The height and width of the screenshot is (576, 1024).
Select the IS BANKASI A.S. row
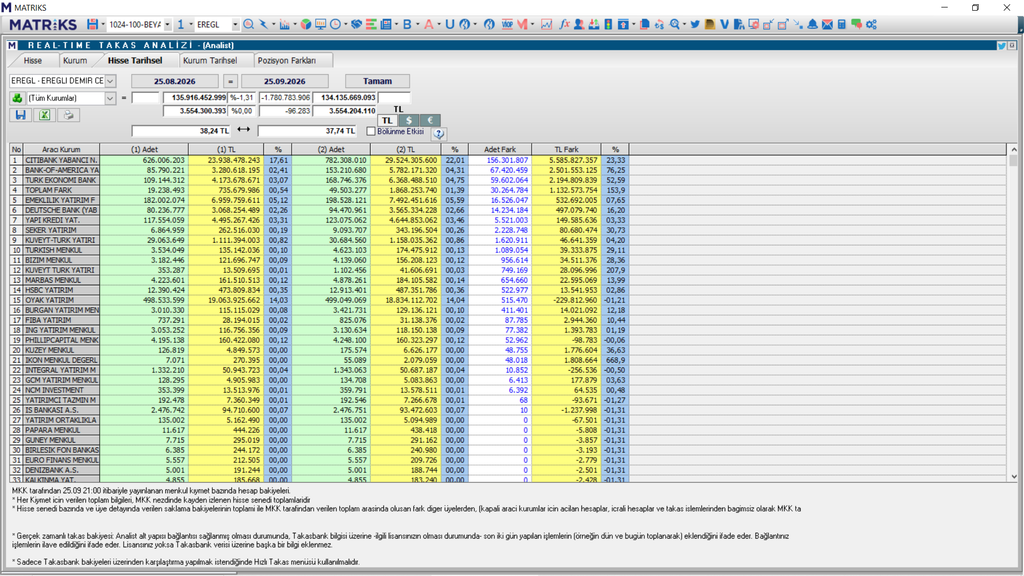click(x=319, y=410)
